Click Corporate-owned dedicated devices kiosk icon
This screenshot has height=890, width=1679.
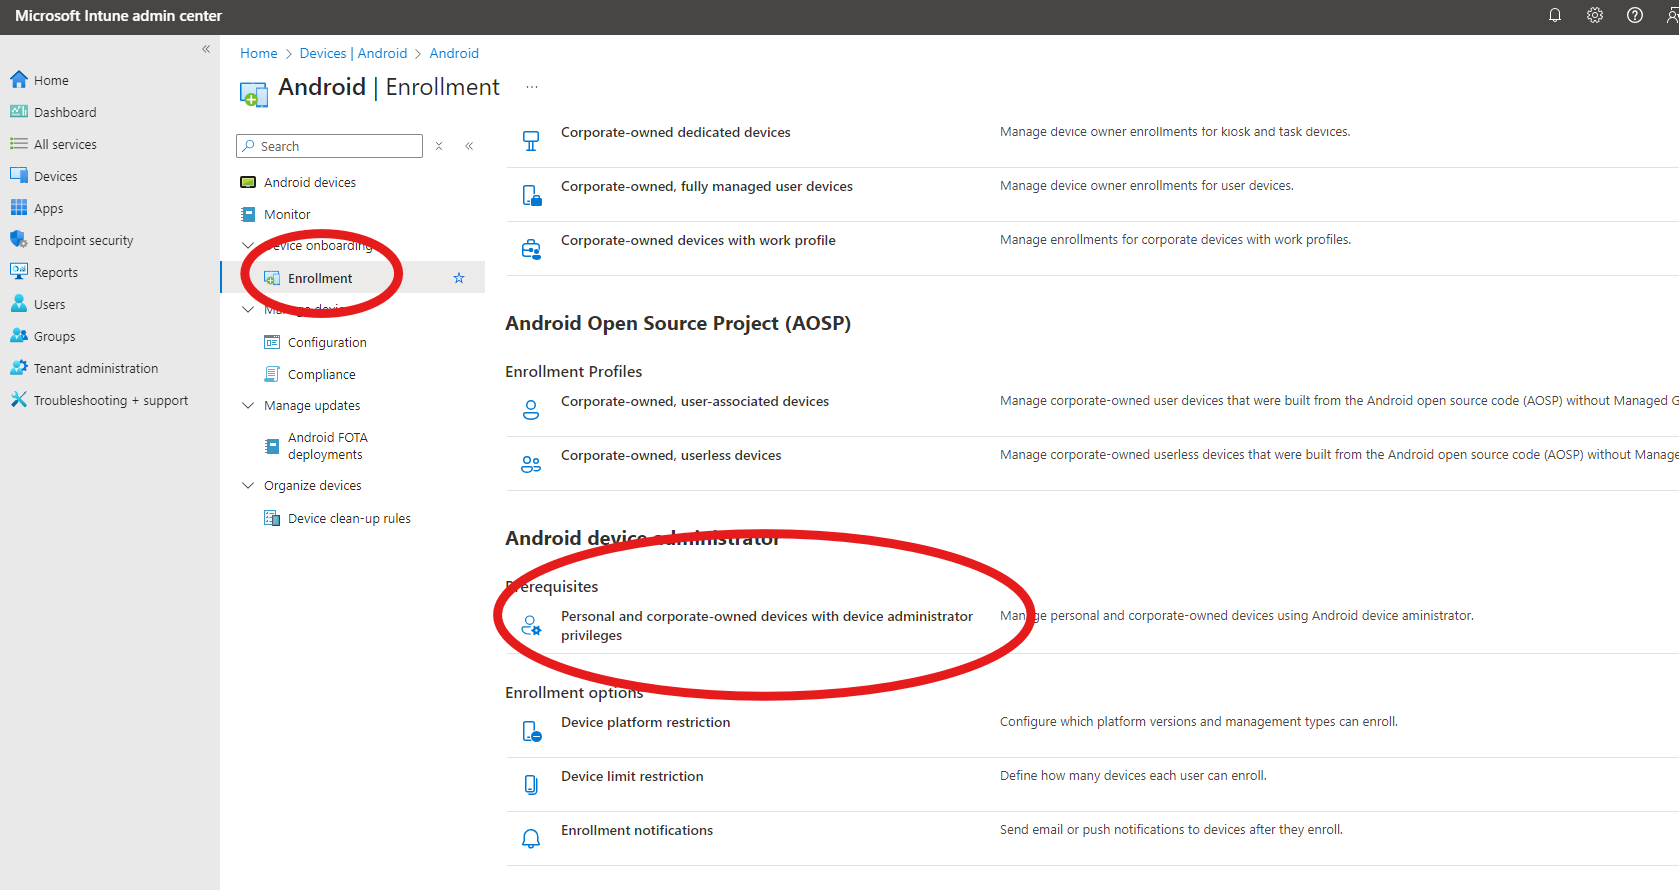point(531,141)
